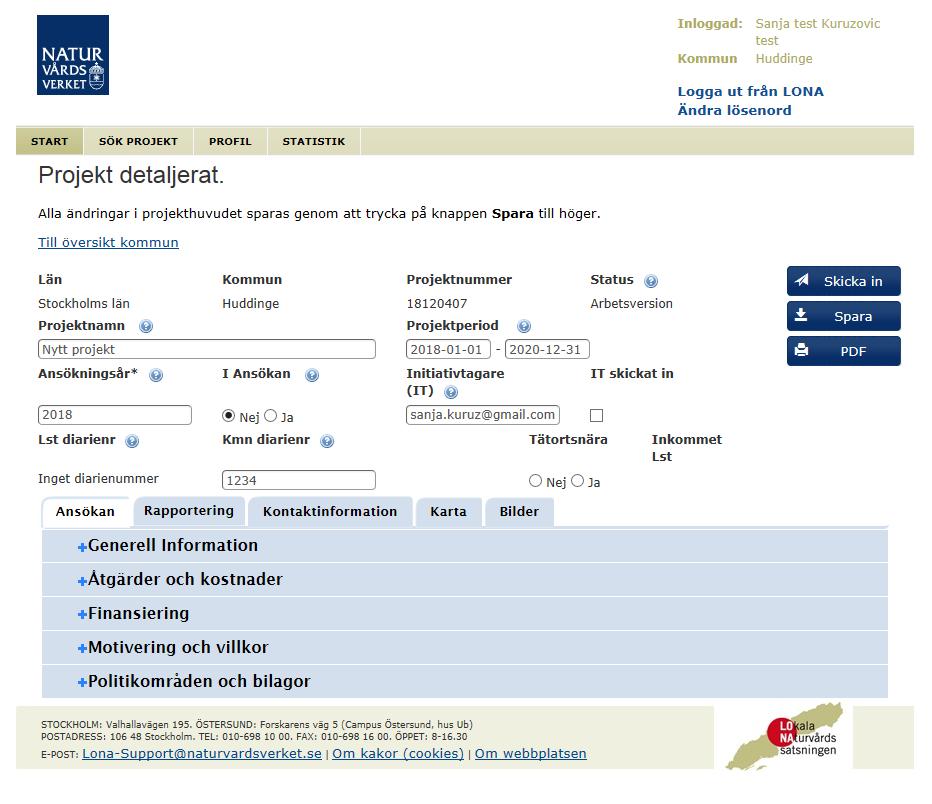
Task: Click Logga ut från LONA link
Action: tap(751, 92)
